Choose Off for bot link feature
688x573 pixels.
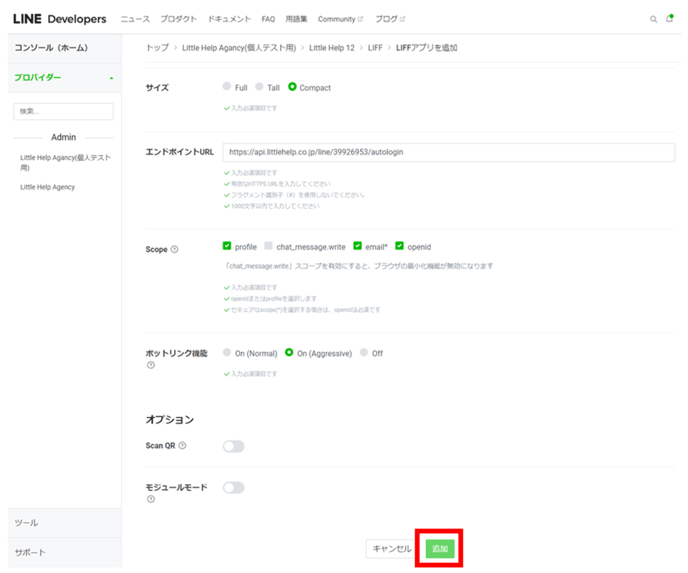click(x=364, y=353)
